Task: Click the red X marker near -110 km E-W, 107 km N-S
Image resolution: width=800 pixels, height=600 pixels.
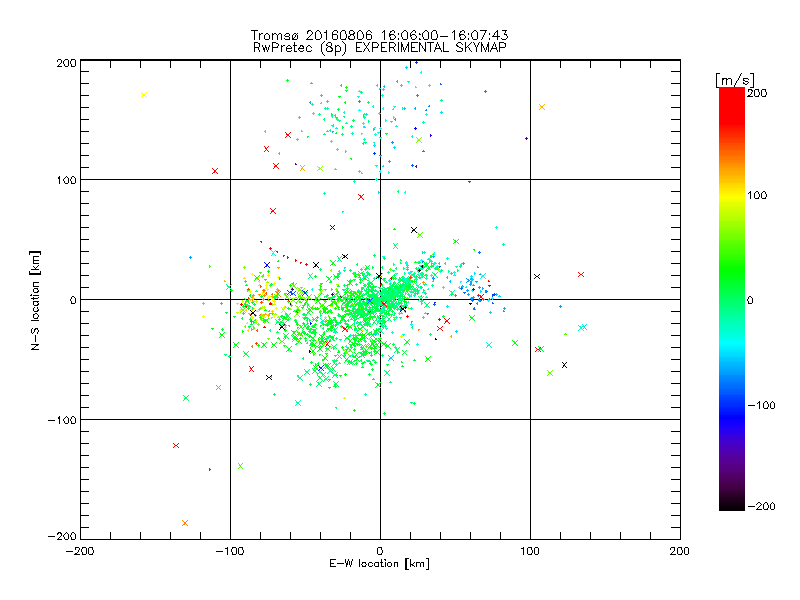Action: pyautogui.click(x=215, y=171)
